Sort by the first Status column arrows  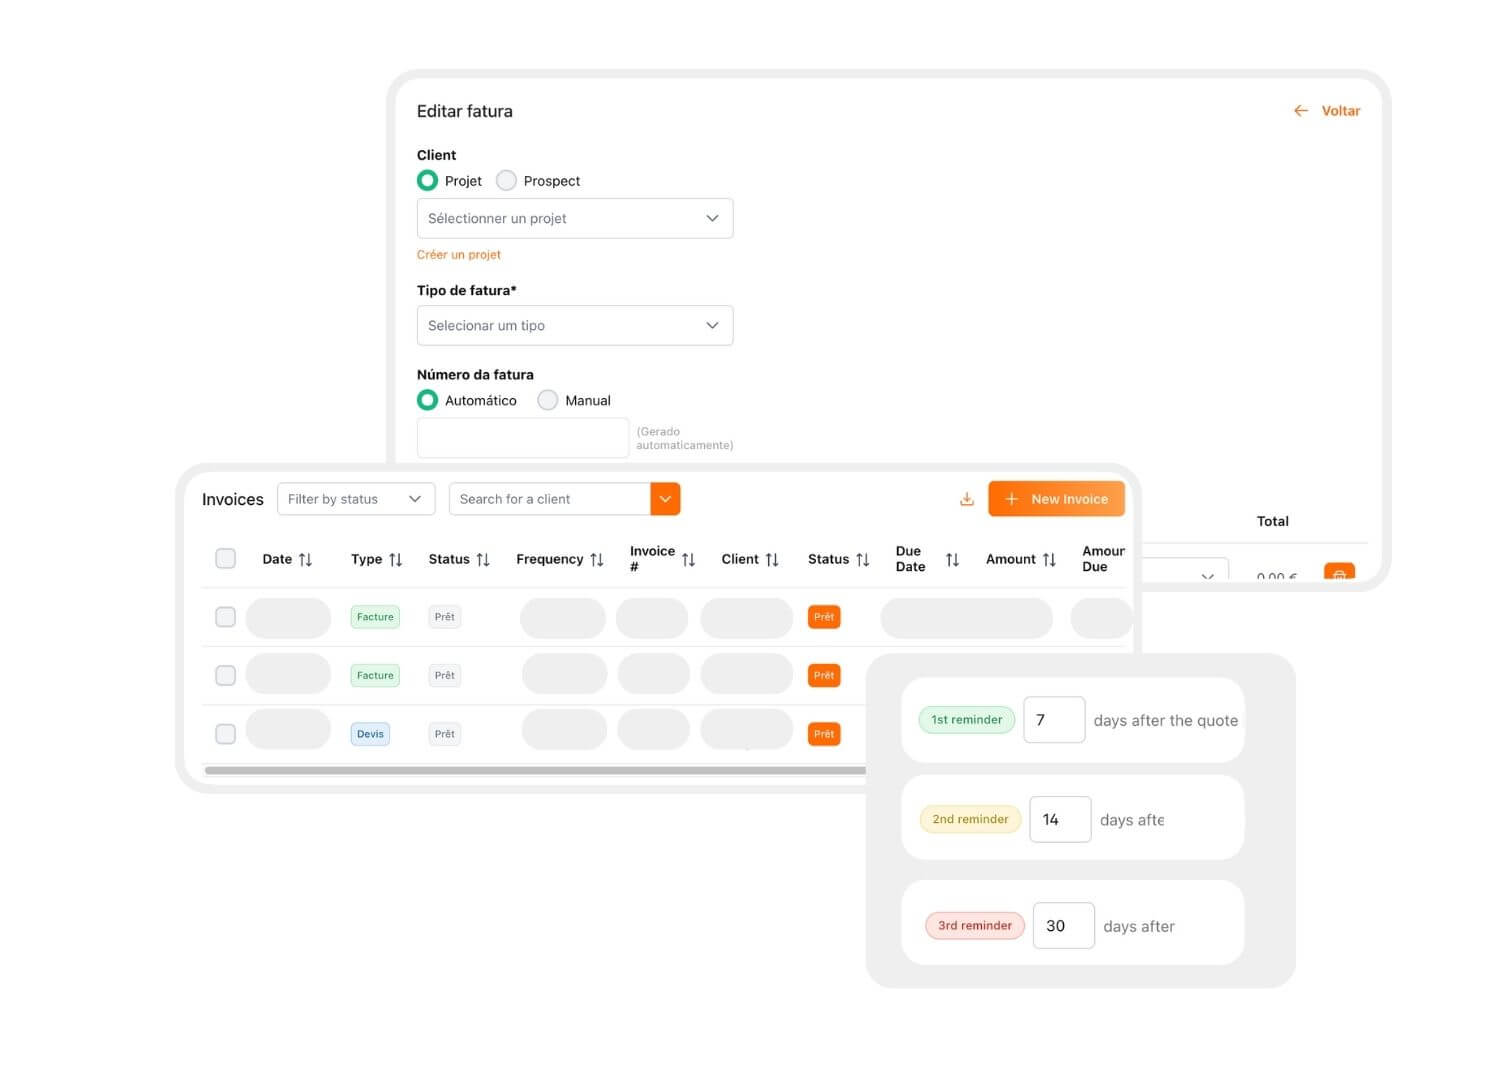tap(483, 560)
